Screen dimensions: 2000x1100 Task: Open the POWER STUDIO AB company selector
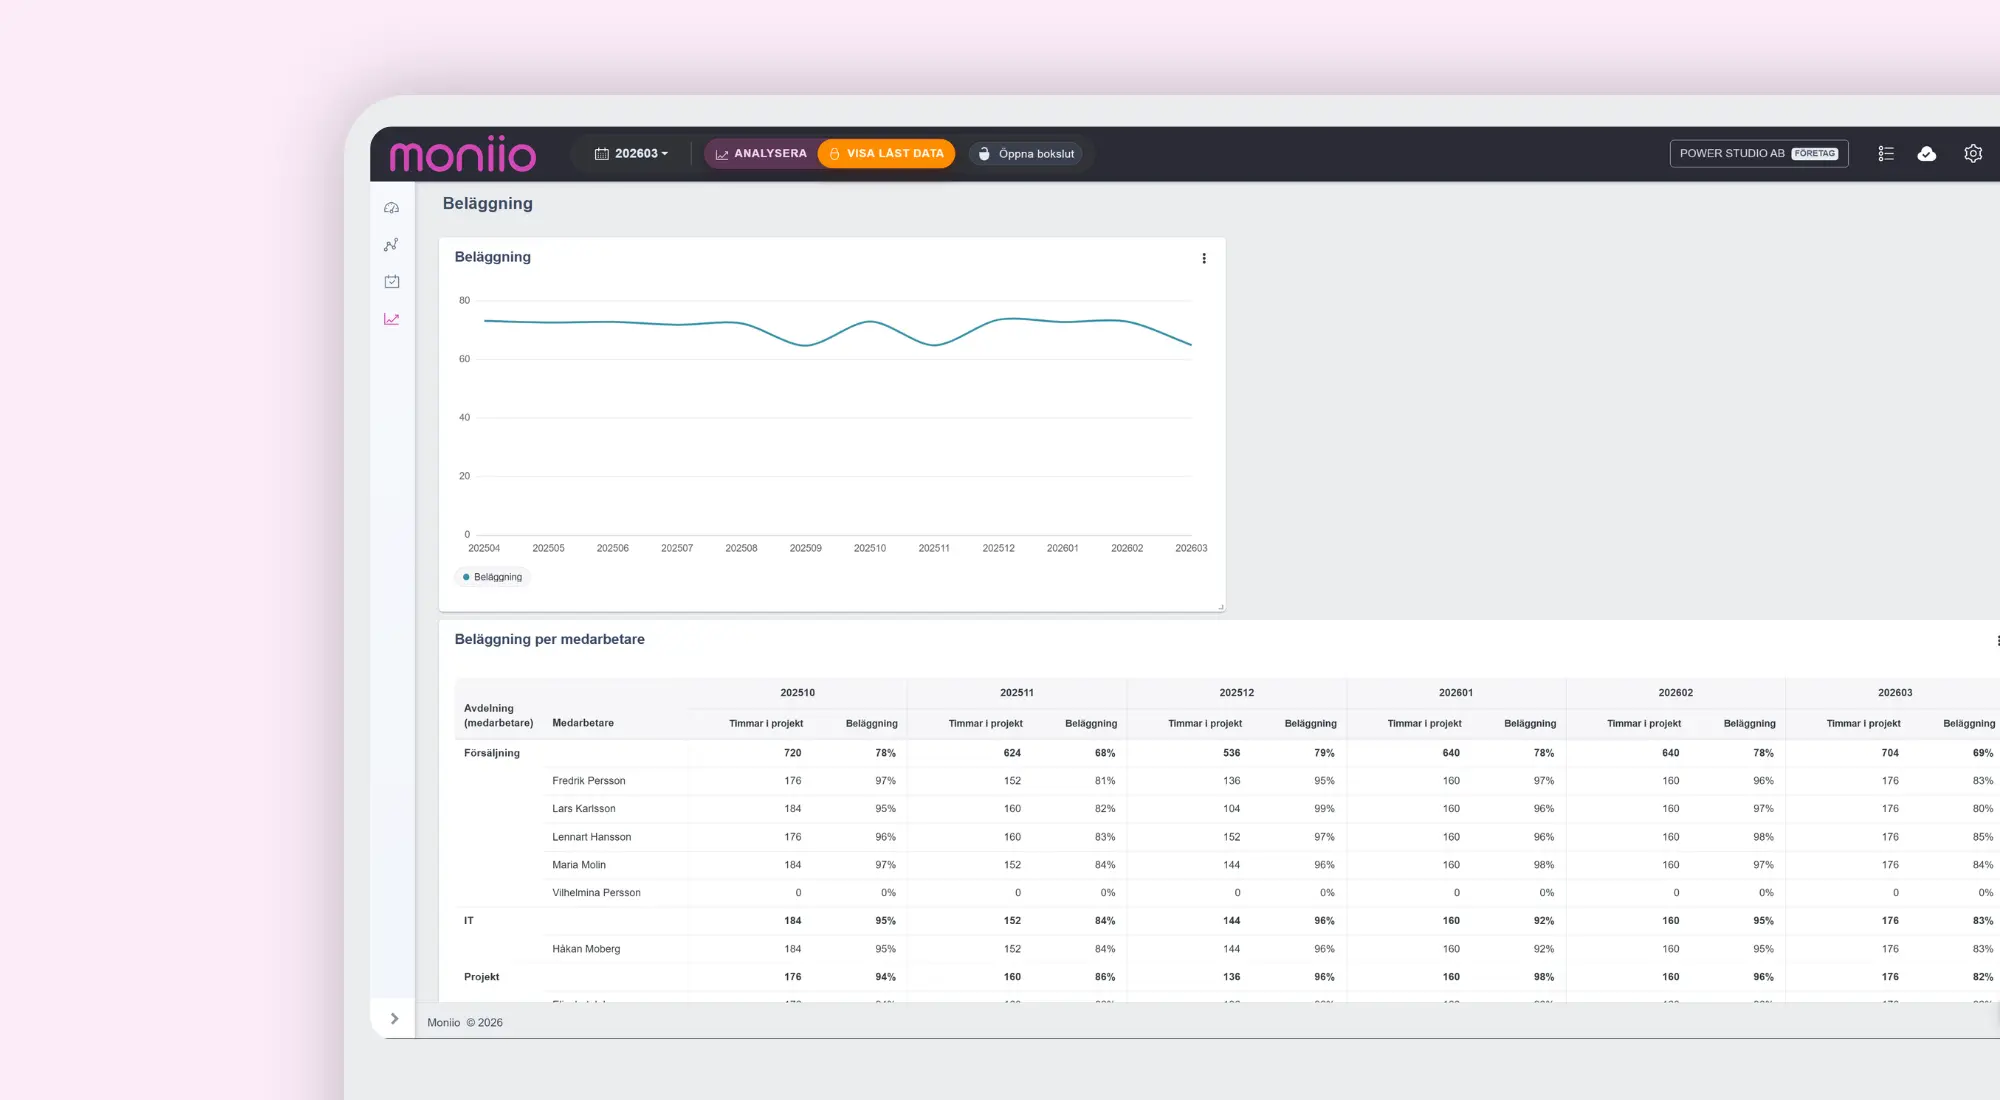[x=1759, y=154]
